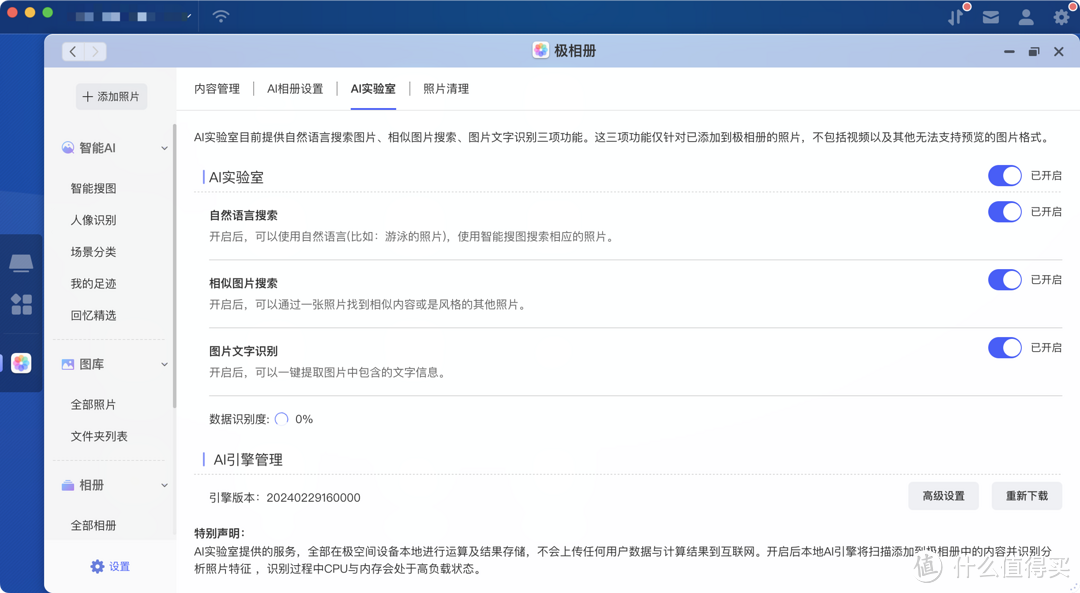Open 全部照片 in sidebar

click(x=94, y=404)
